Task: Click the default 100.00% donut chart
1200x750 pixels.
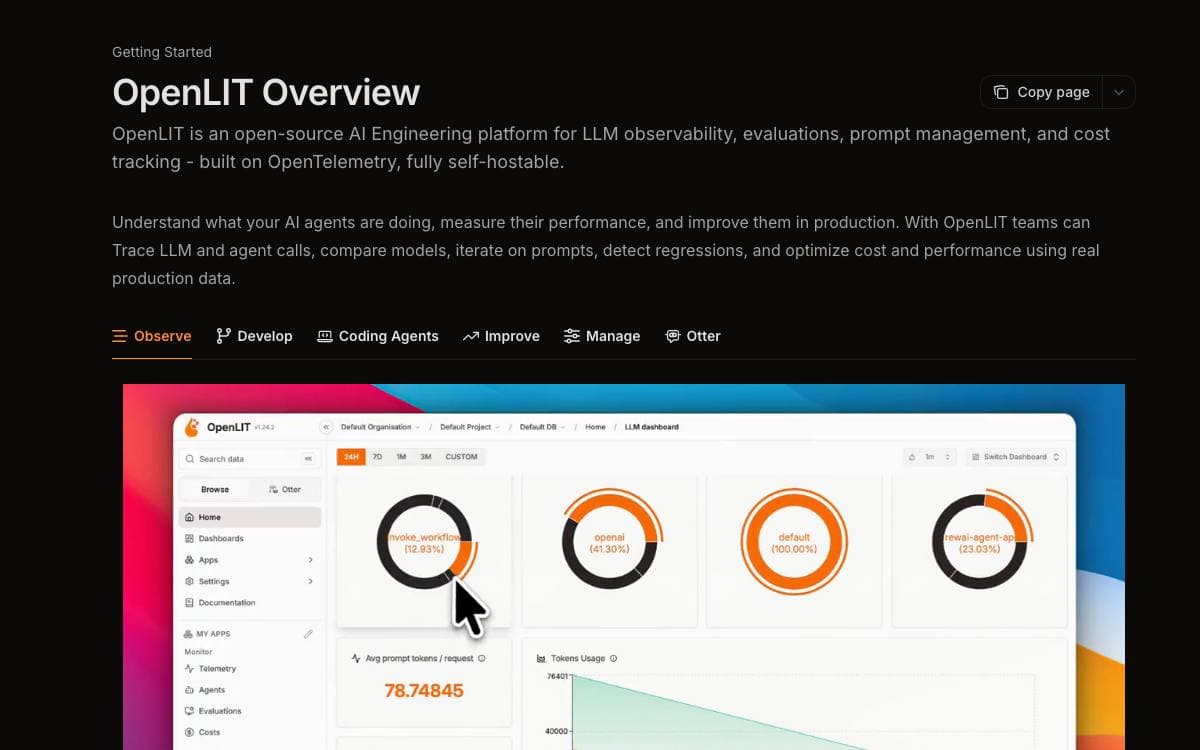Action: click(794, 542)
